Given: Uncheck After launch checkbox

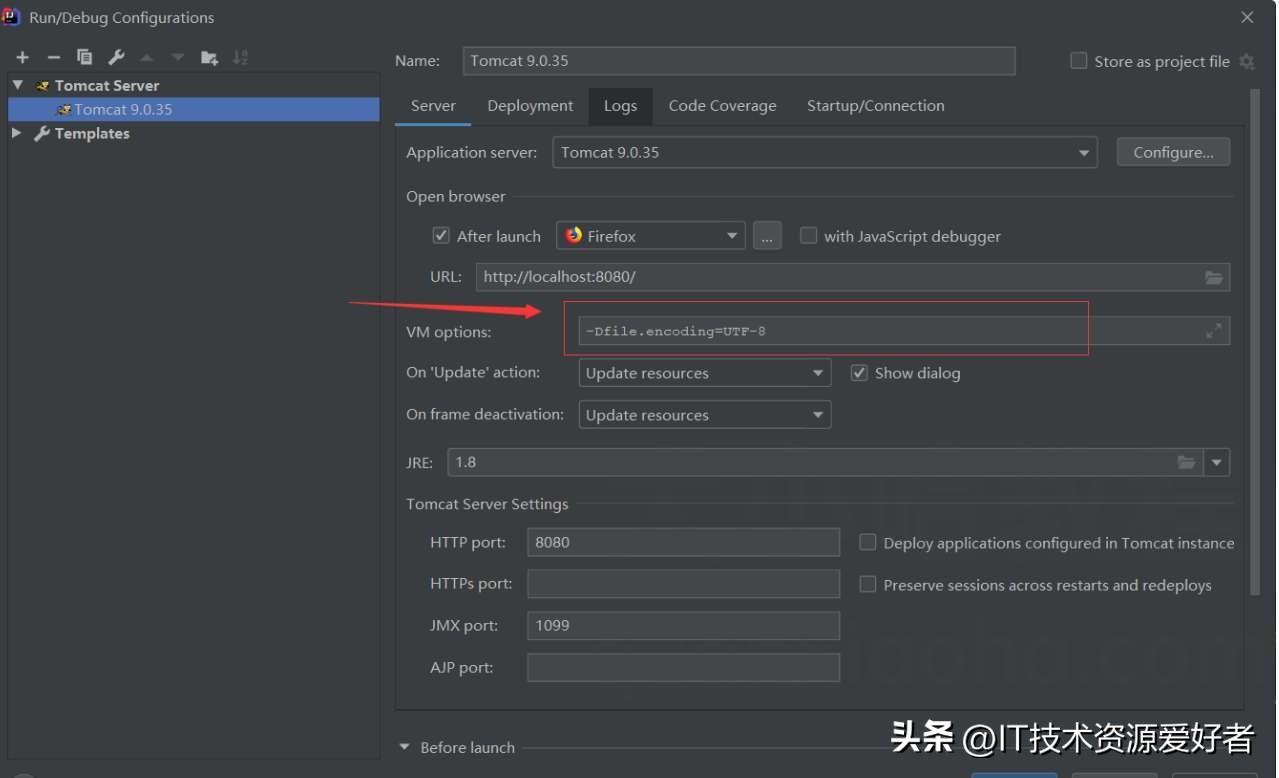Looking at the screenshot, I should point(441,235).
